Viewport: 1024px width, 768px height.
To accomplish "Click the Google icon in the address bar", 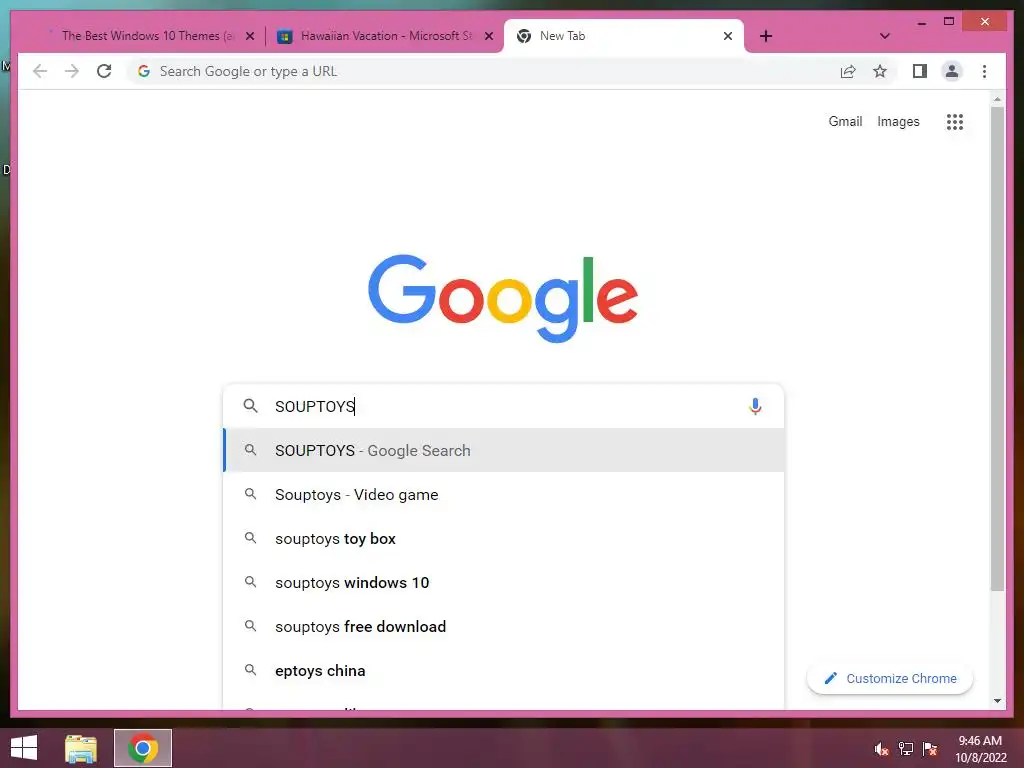I will click(144, 71).
